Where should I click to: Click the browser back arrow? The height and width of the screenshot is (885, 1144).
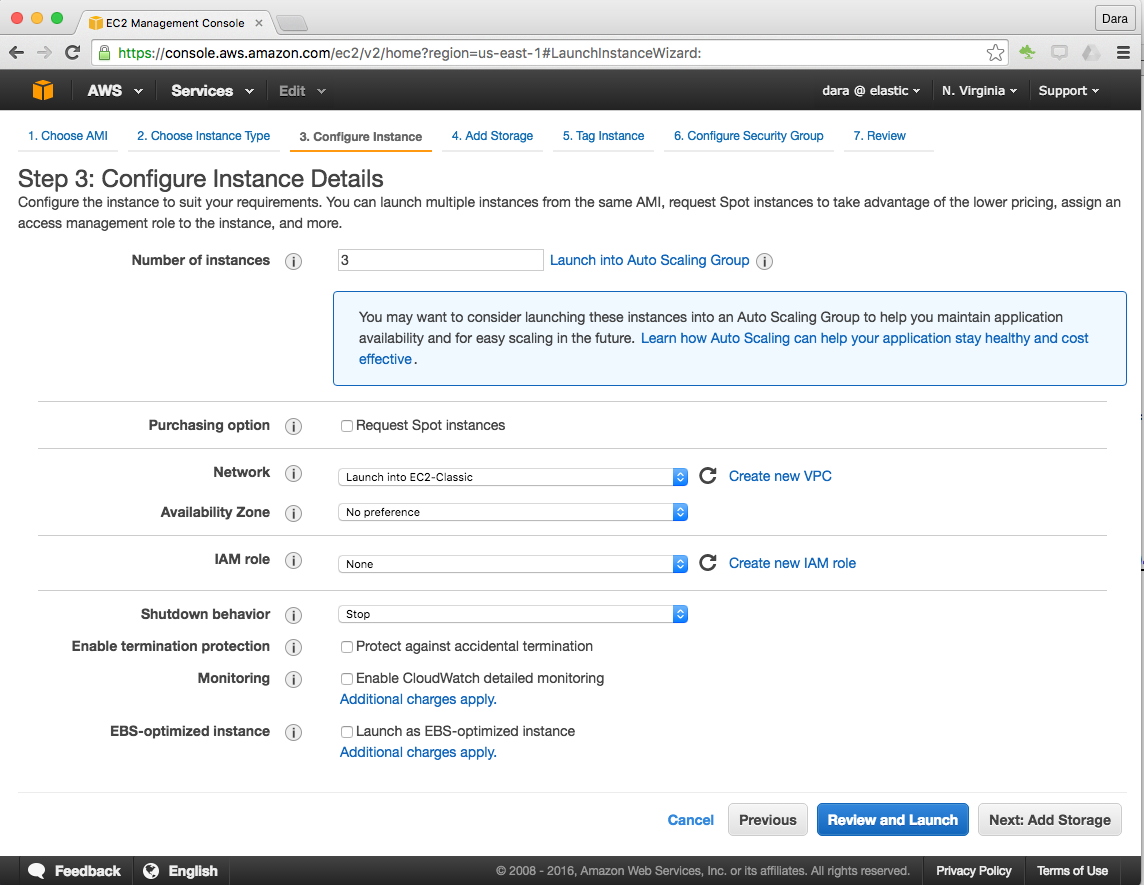17,53
